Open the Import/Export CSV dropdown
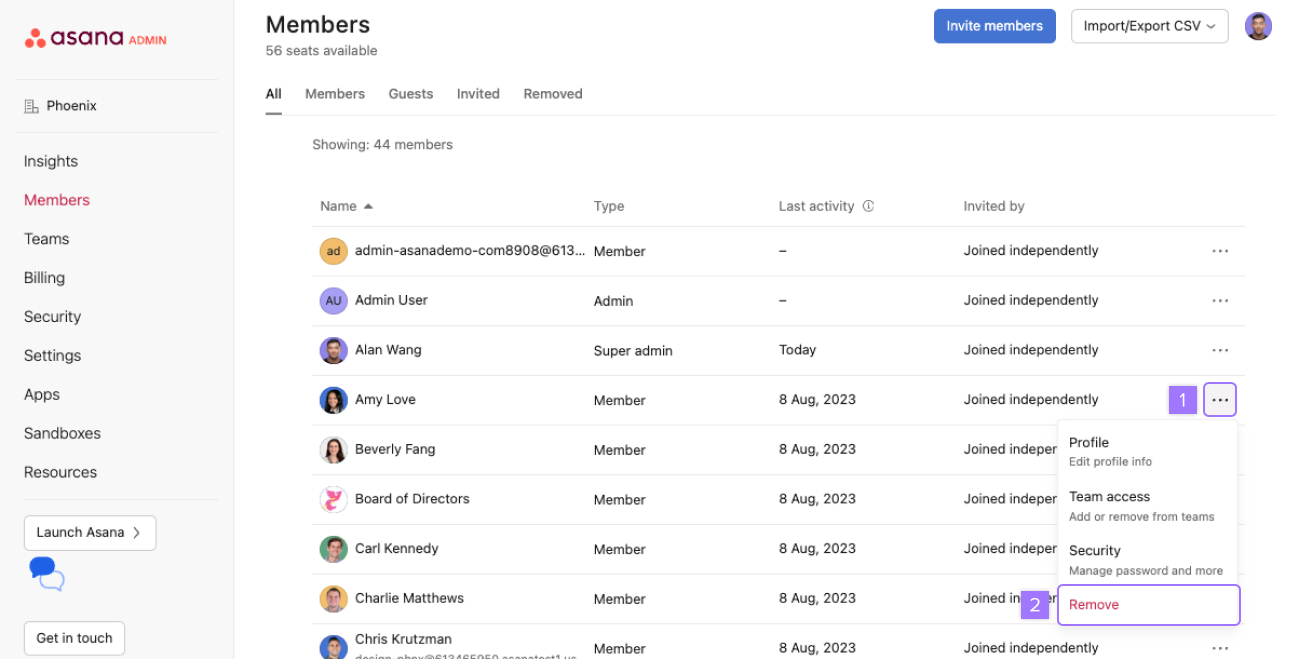The image size is (1300, 659). [x=1149, y=26]
